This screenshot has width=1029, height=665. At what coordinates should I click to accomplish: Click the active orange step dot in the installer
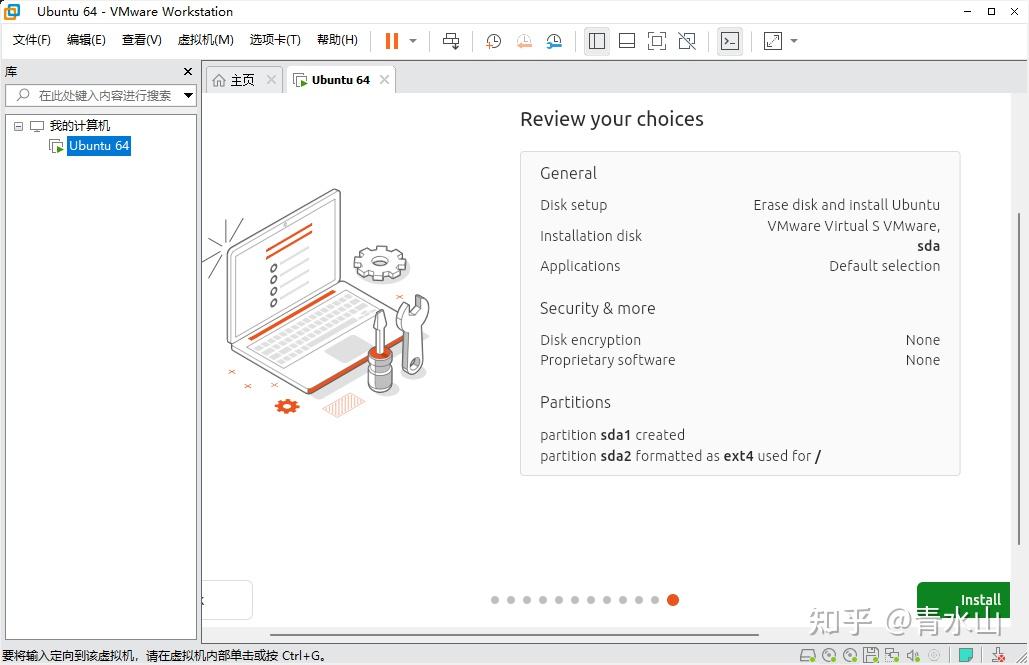point(673,599)
